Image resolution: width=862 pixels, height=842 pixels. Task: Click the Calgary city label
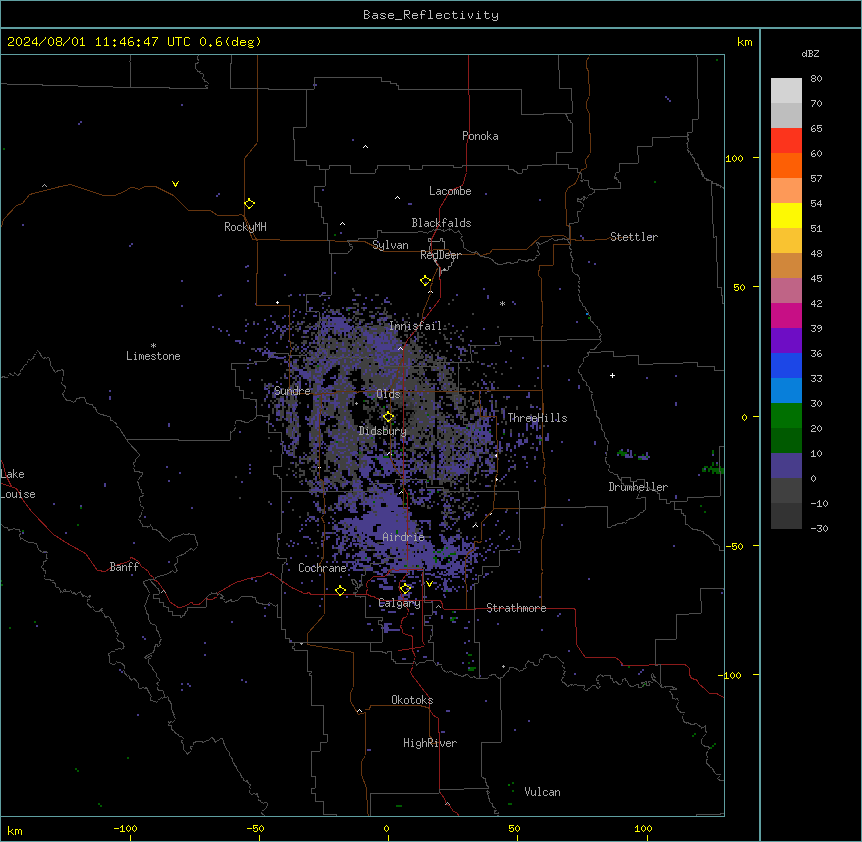(400, 603)
